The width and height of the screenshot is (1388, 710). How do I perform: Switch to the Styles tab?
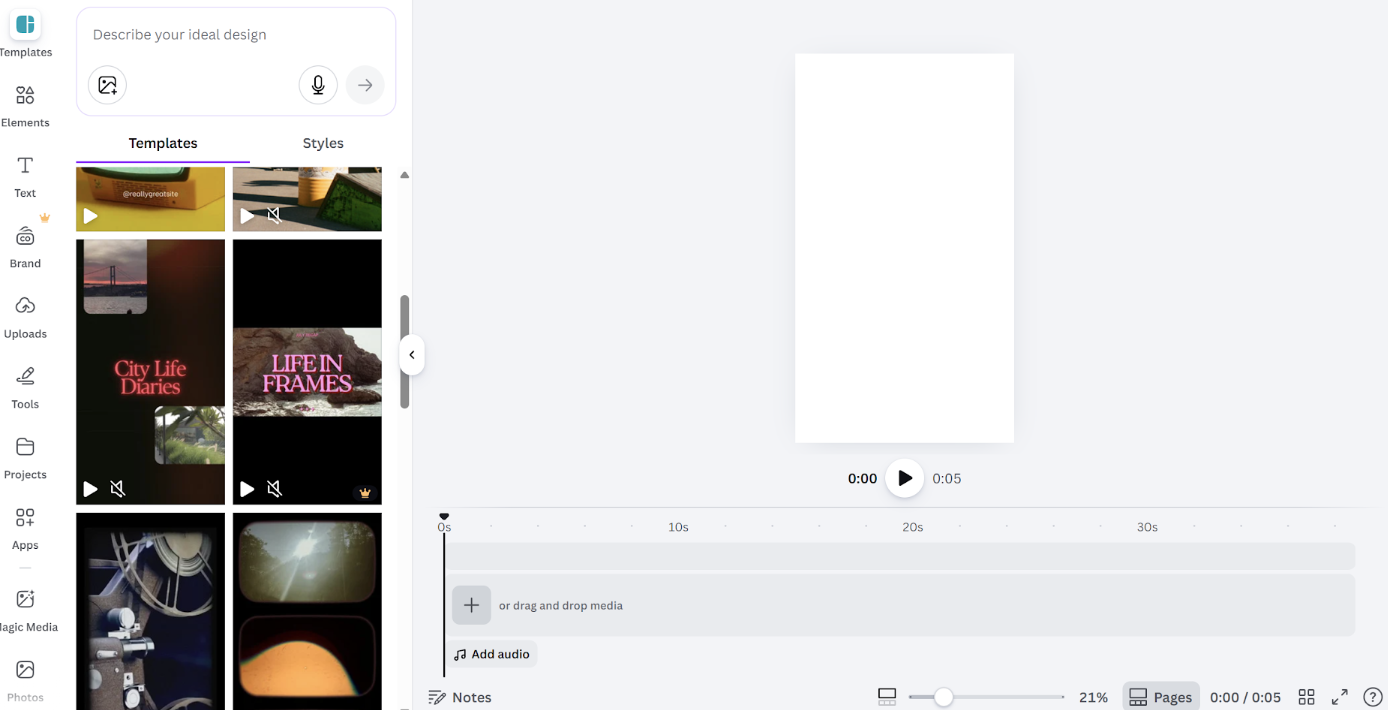(x=323, y=143)
